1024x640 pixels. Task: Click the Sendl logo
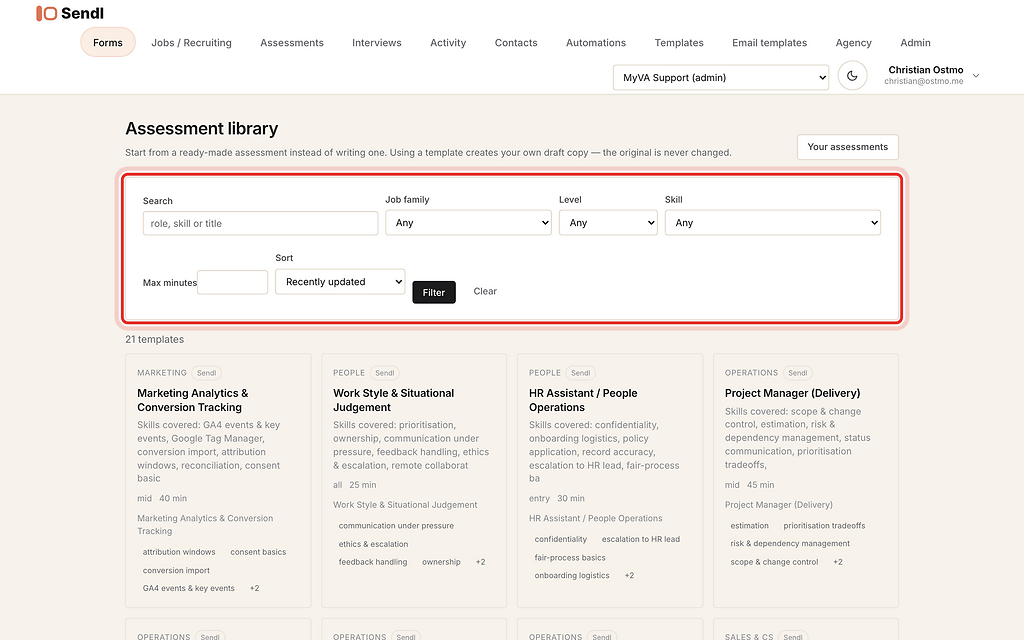tap(69, 13)
